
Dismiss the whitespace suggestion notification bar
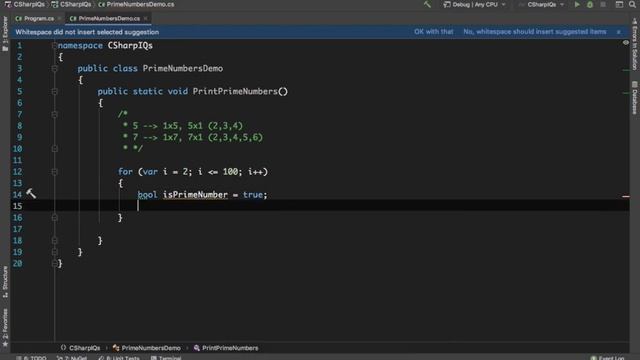(x=619, y=32)
